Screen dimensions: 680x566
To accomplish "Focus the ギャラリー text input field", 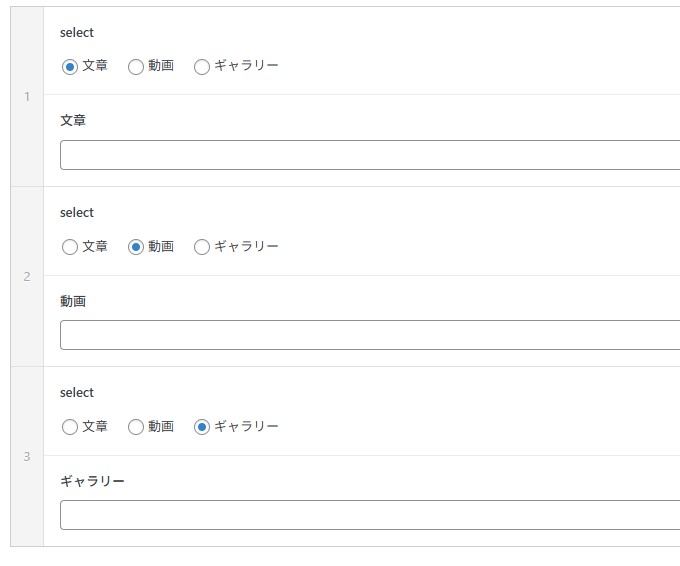I will click(x=370, y=515).
